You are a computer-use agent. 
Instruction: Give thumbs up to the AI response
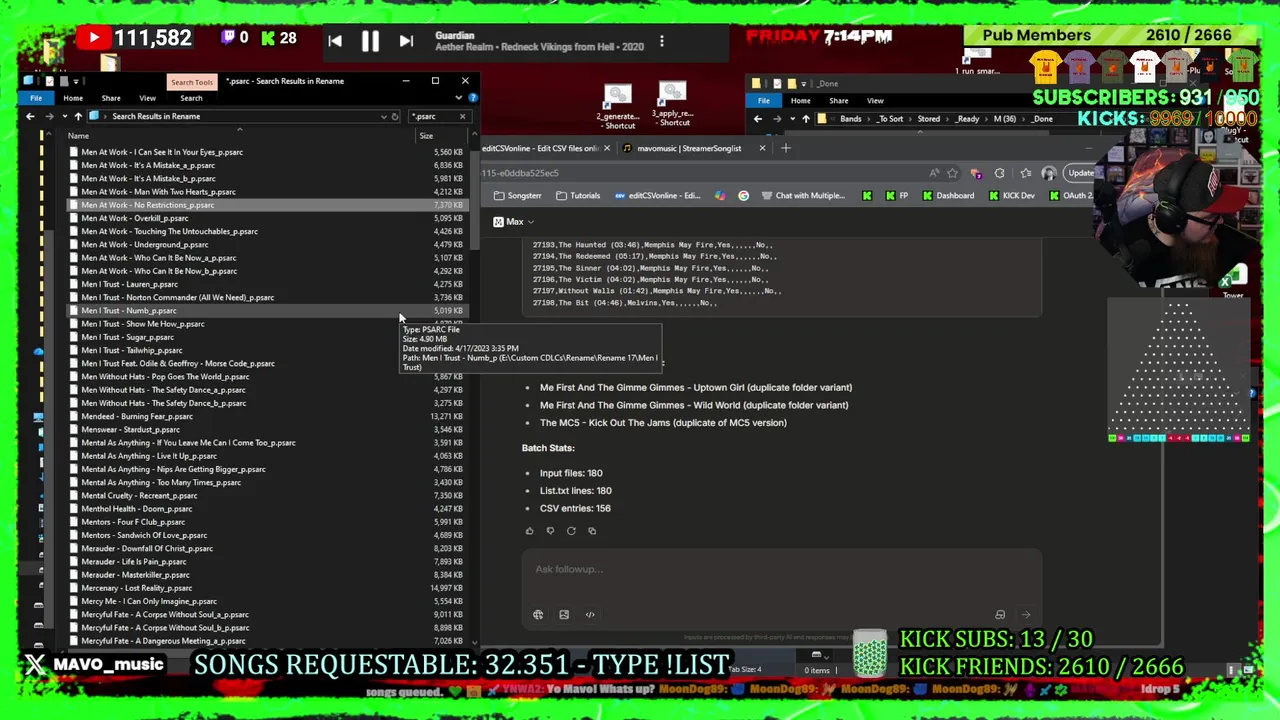[530, 531]
